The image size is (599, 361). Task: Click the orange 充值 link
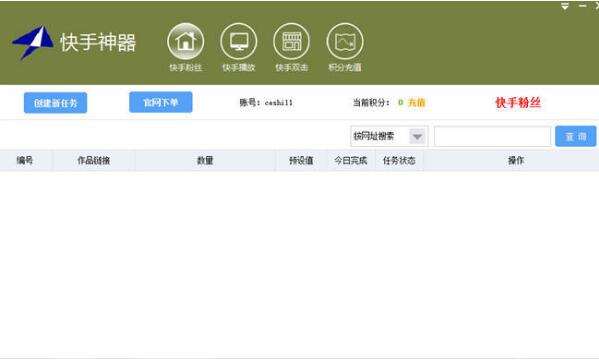pyautogui.click(x=416, y=102)
